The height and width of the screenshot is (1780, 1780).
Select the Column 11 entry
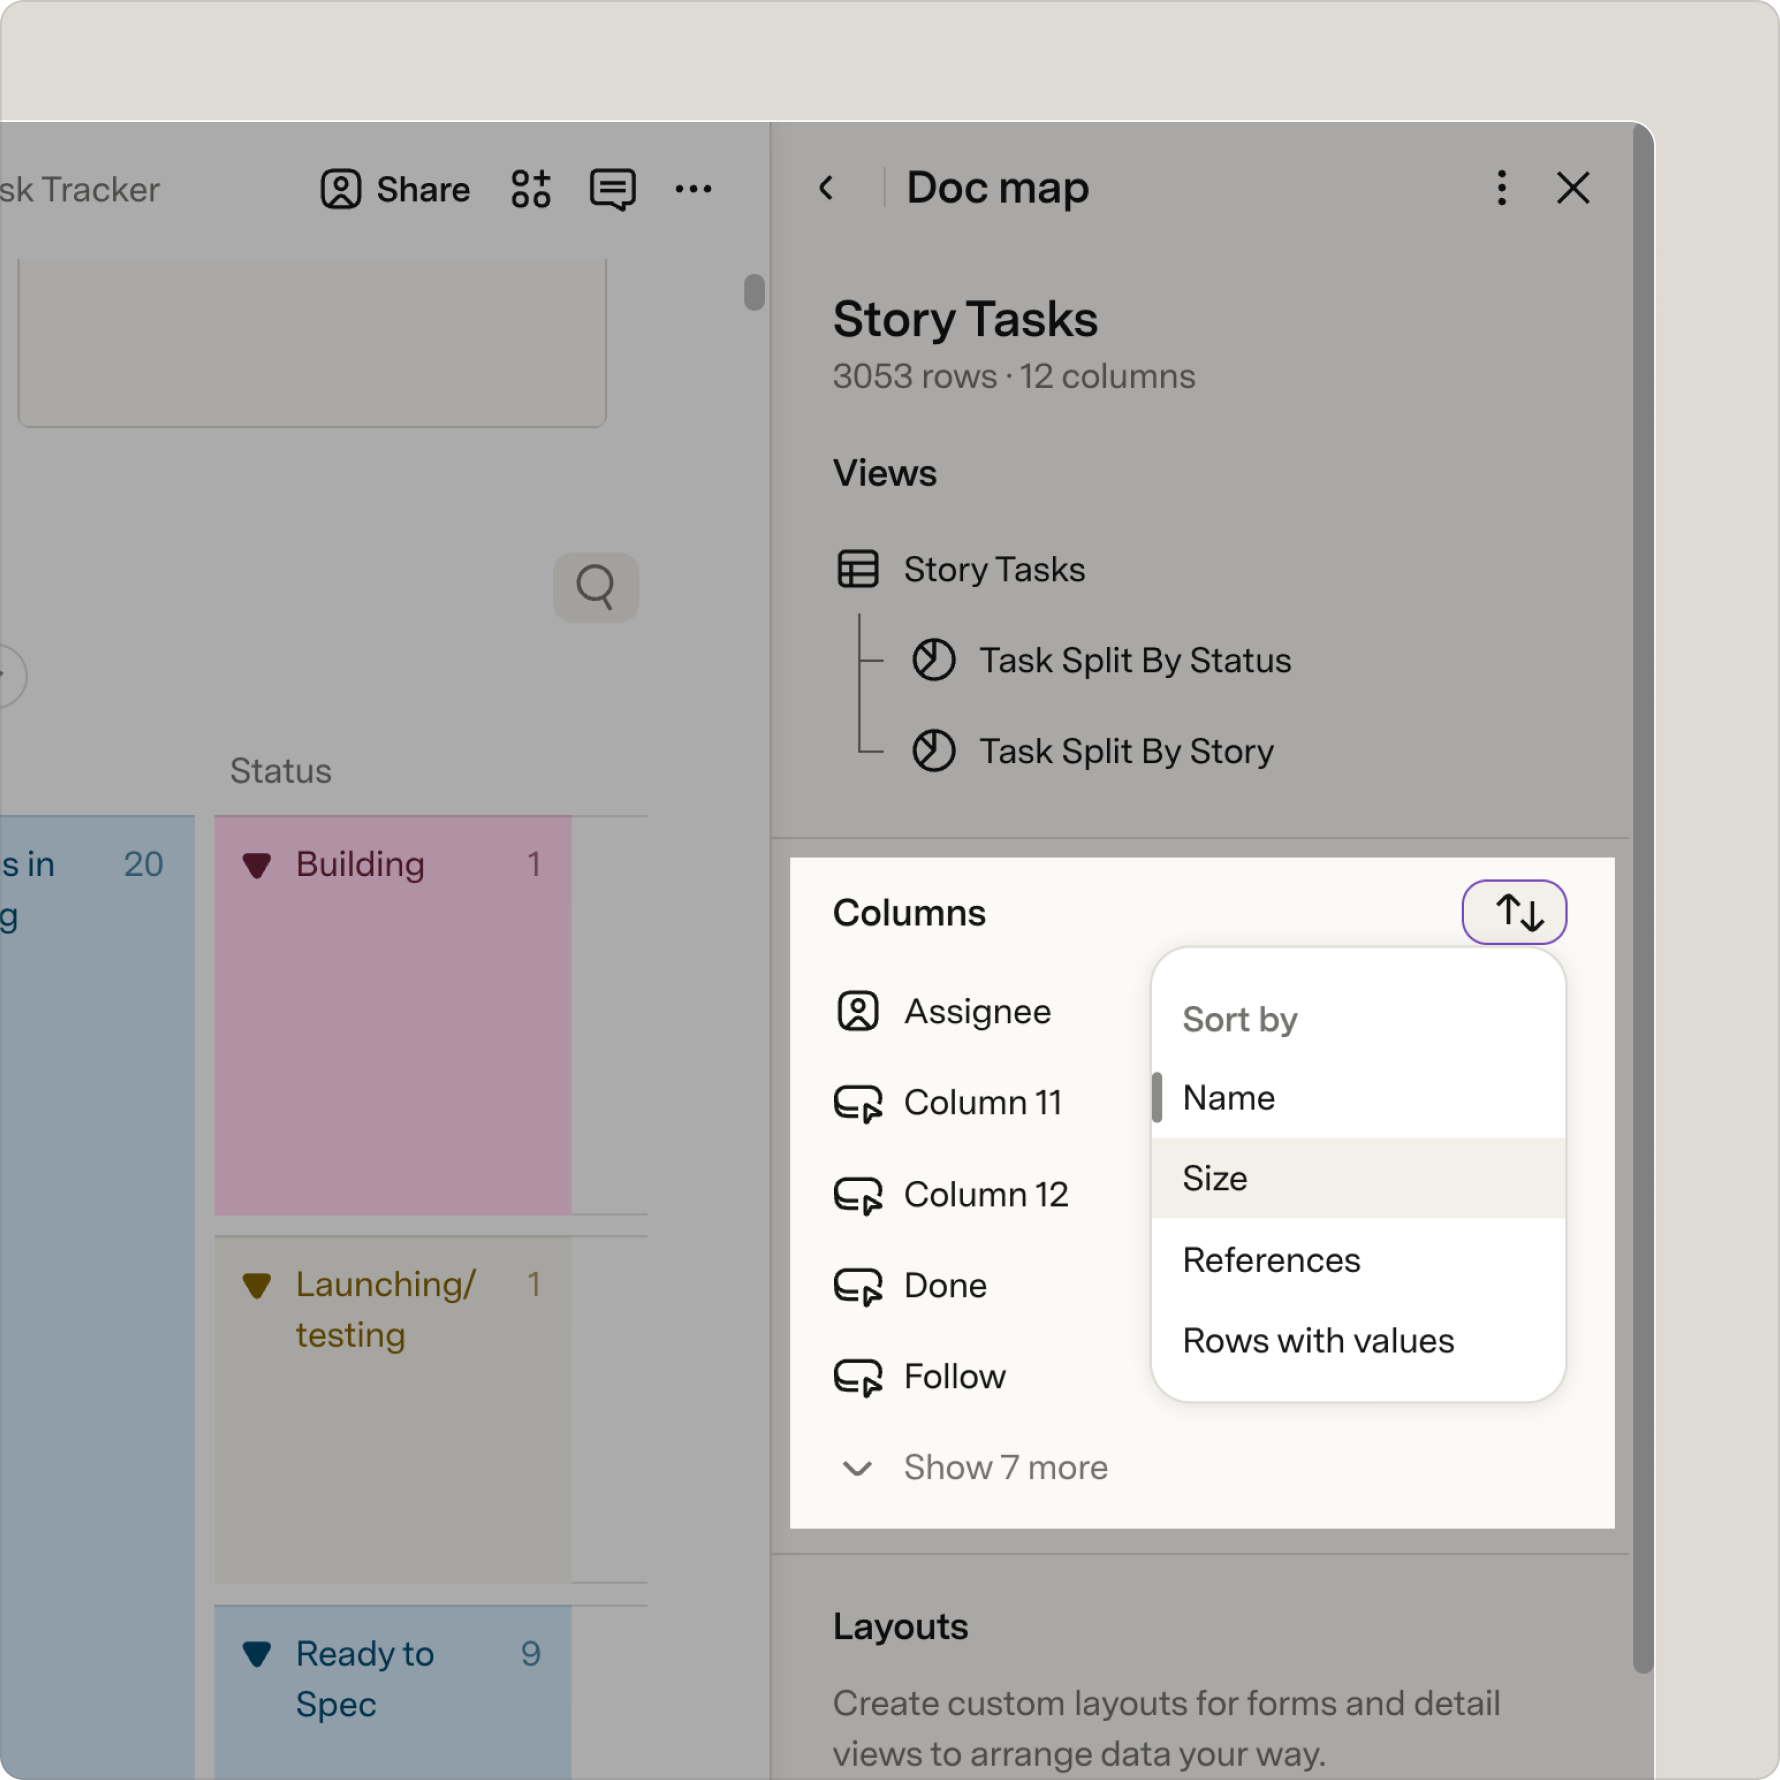(983, 1103)
